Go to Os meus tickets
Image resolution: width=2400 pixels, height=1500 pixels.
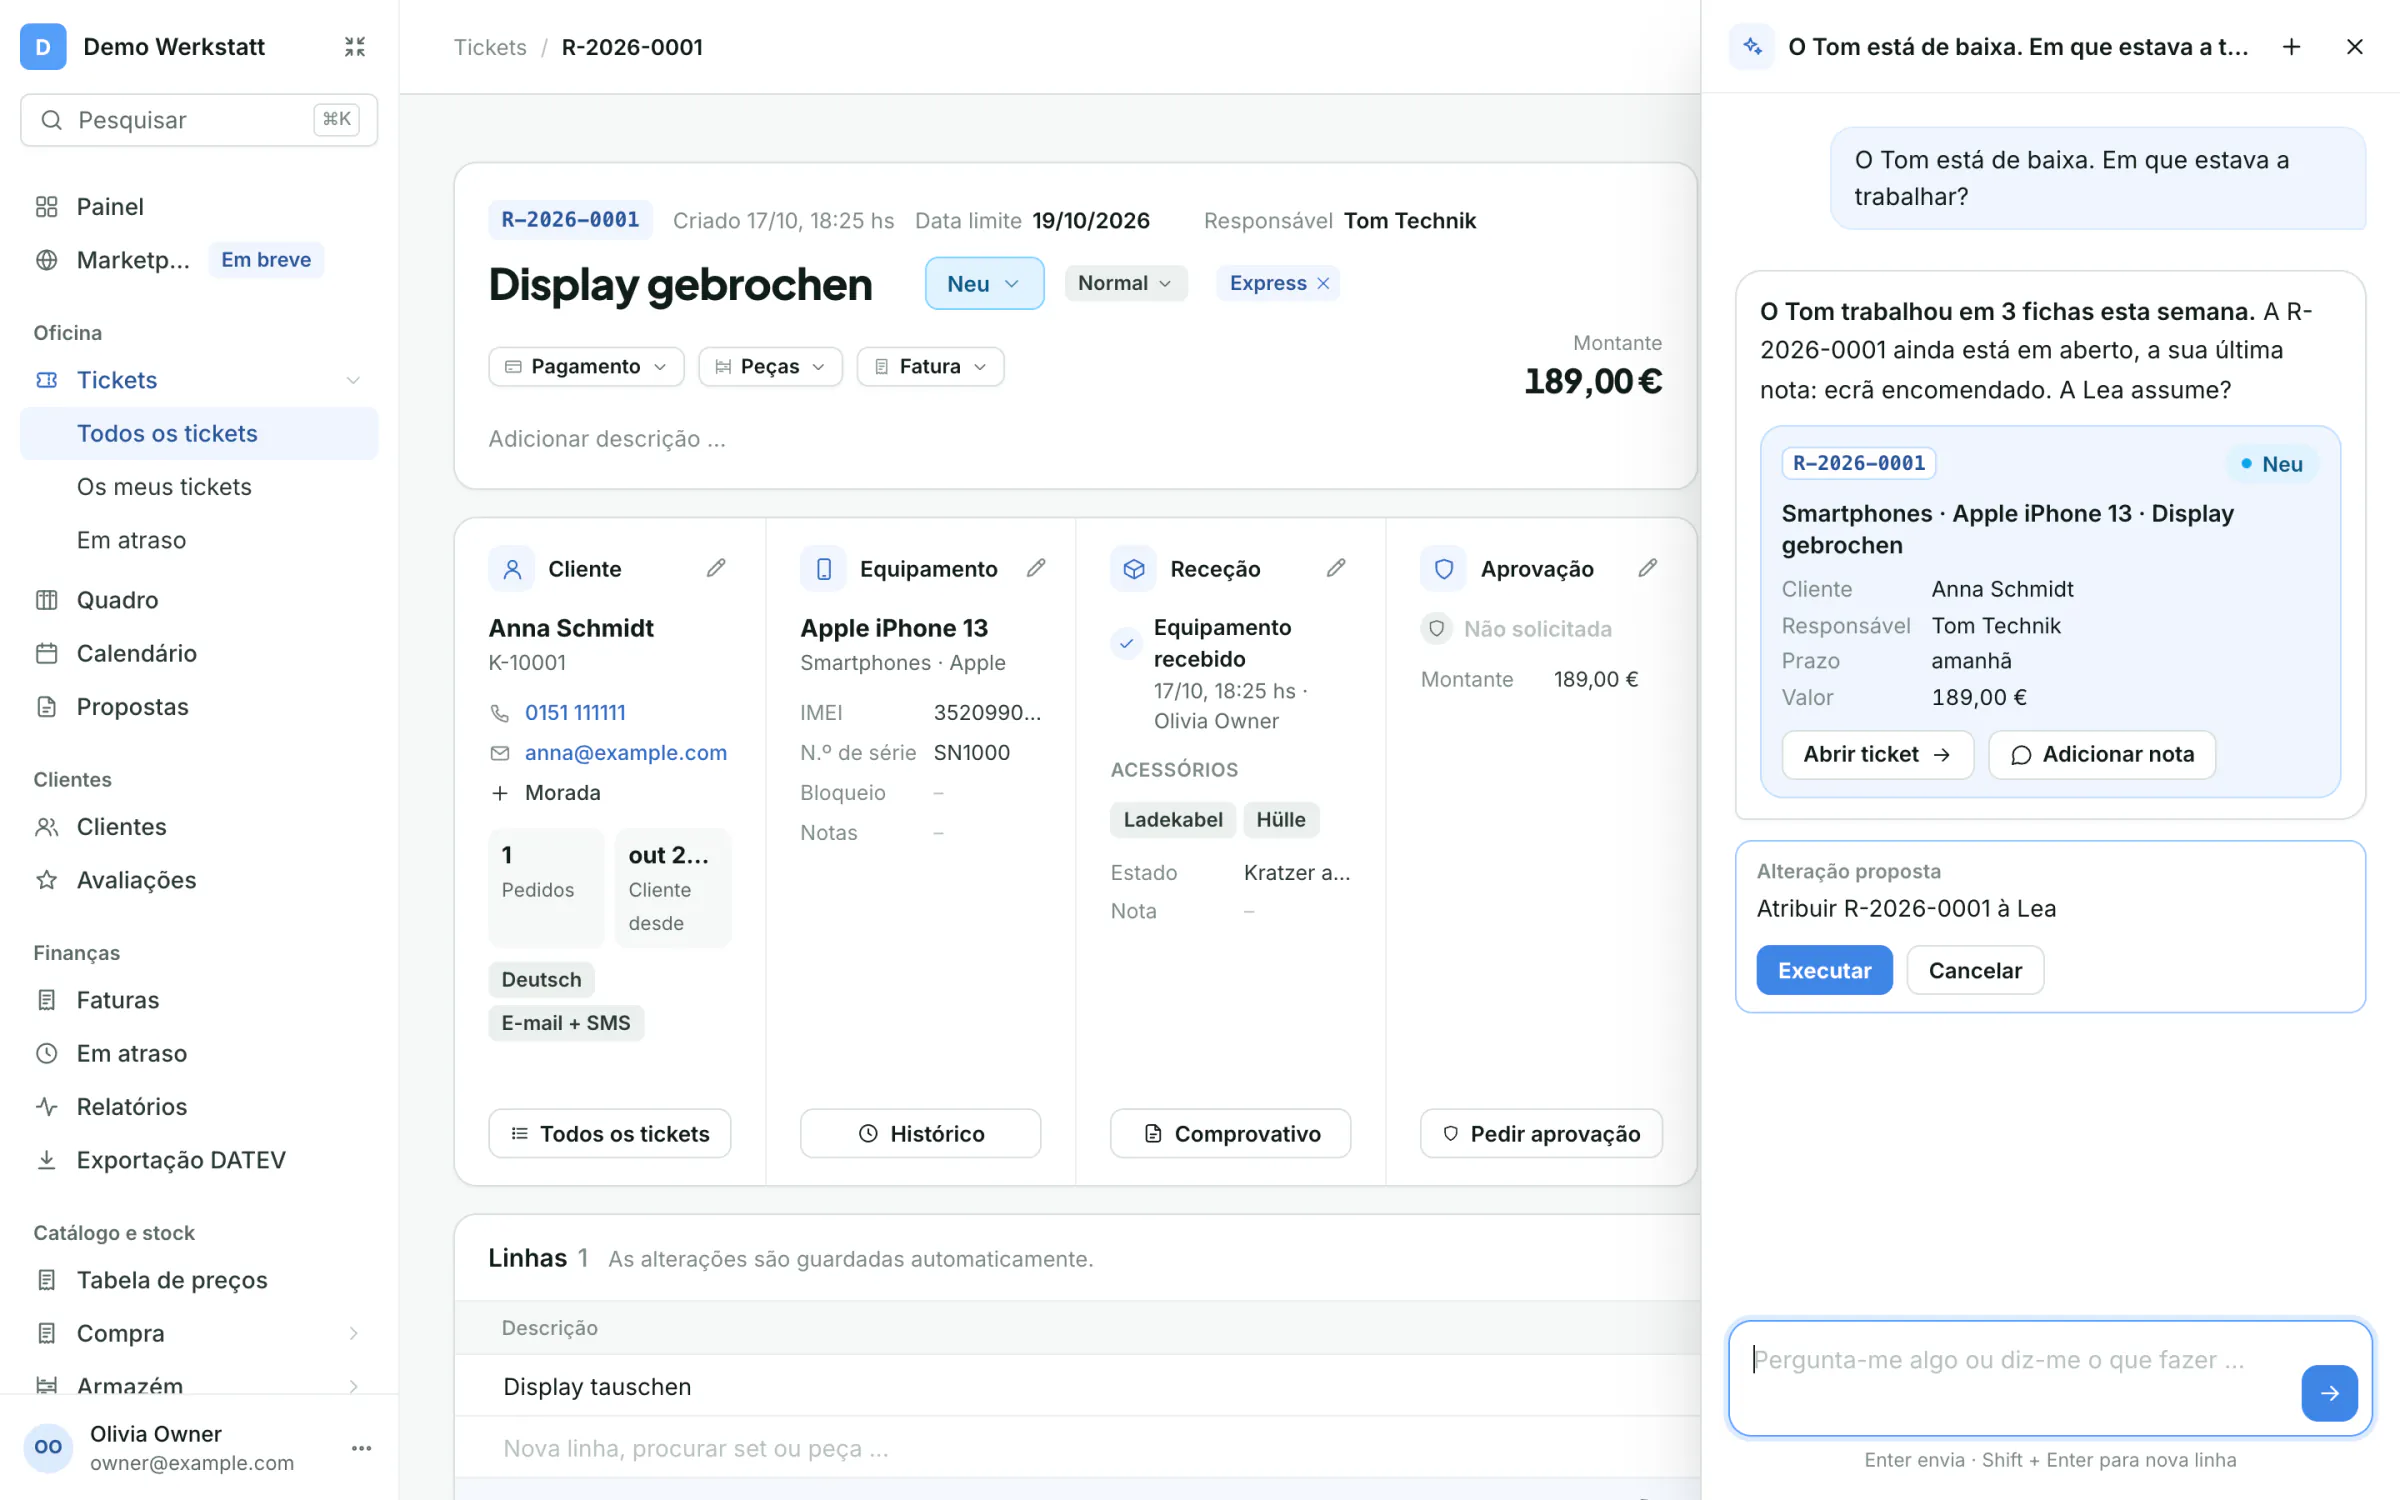[x=164, y=487]
